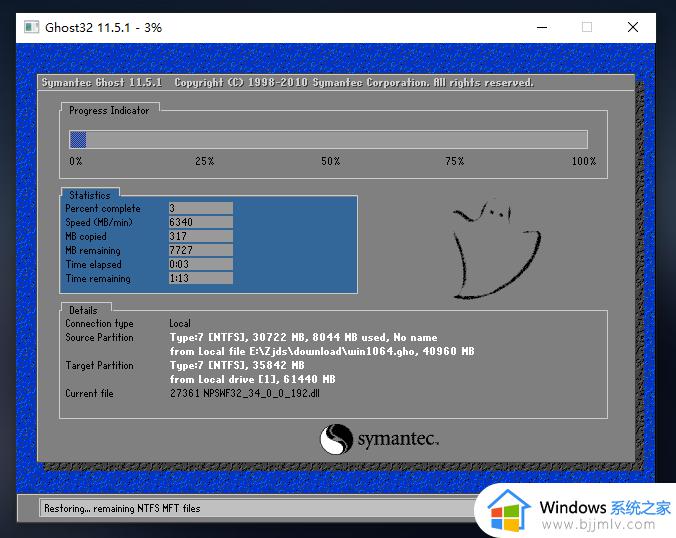This screenshot has width=676, height=538.
Task: Click the 75% progress scale mark
Action: pos(454,161)
